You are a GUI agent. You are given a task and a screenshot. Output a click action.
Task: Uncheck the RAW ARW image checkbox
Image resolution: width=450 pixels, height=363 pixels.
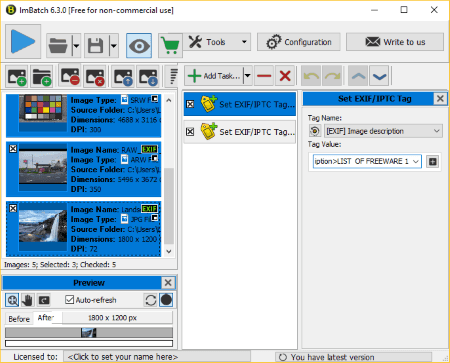(13, 149)
